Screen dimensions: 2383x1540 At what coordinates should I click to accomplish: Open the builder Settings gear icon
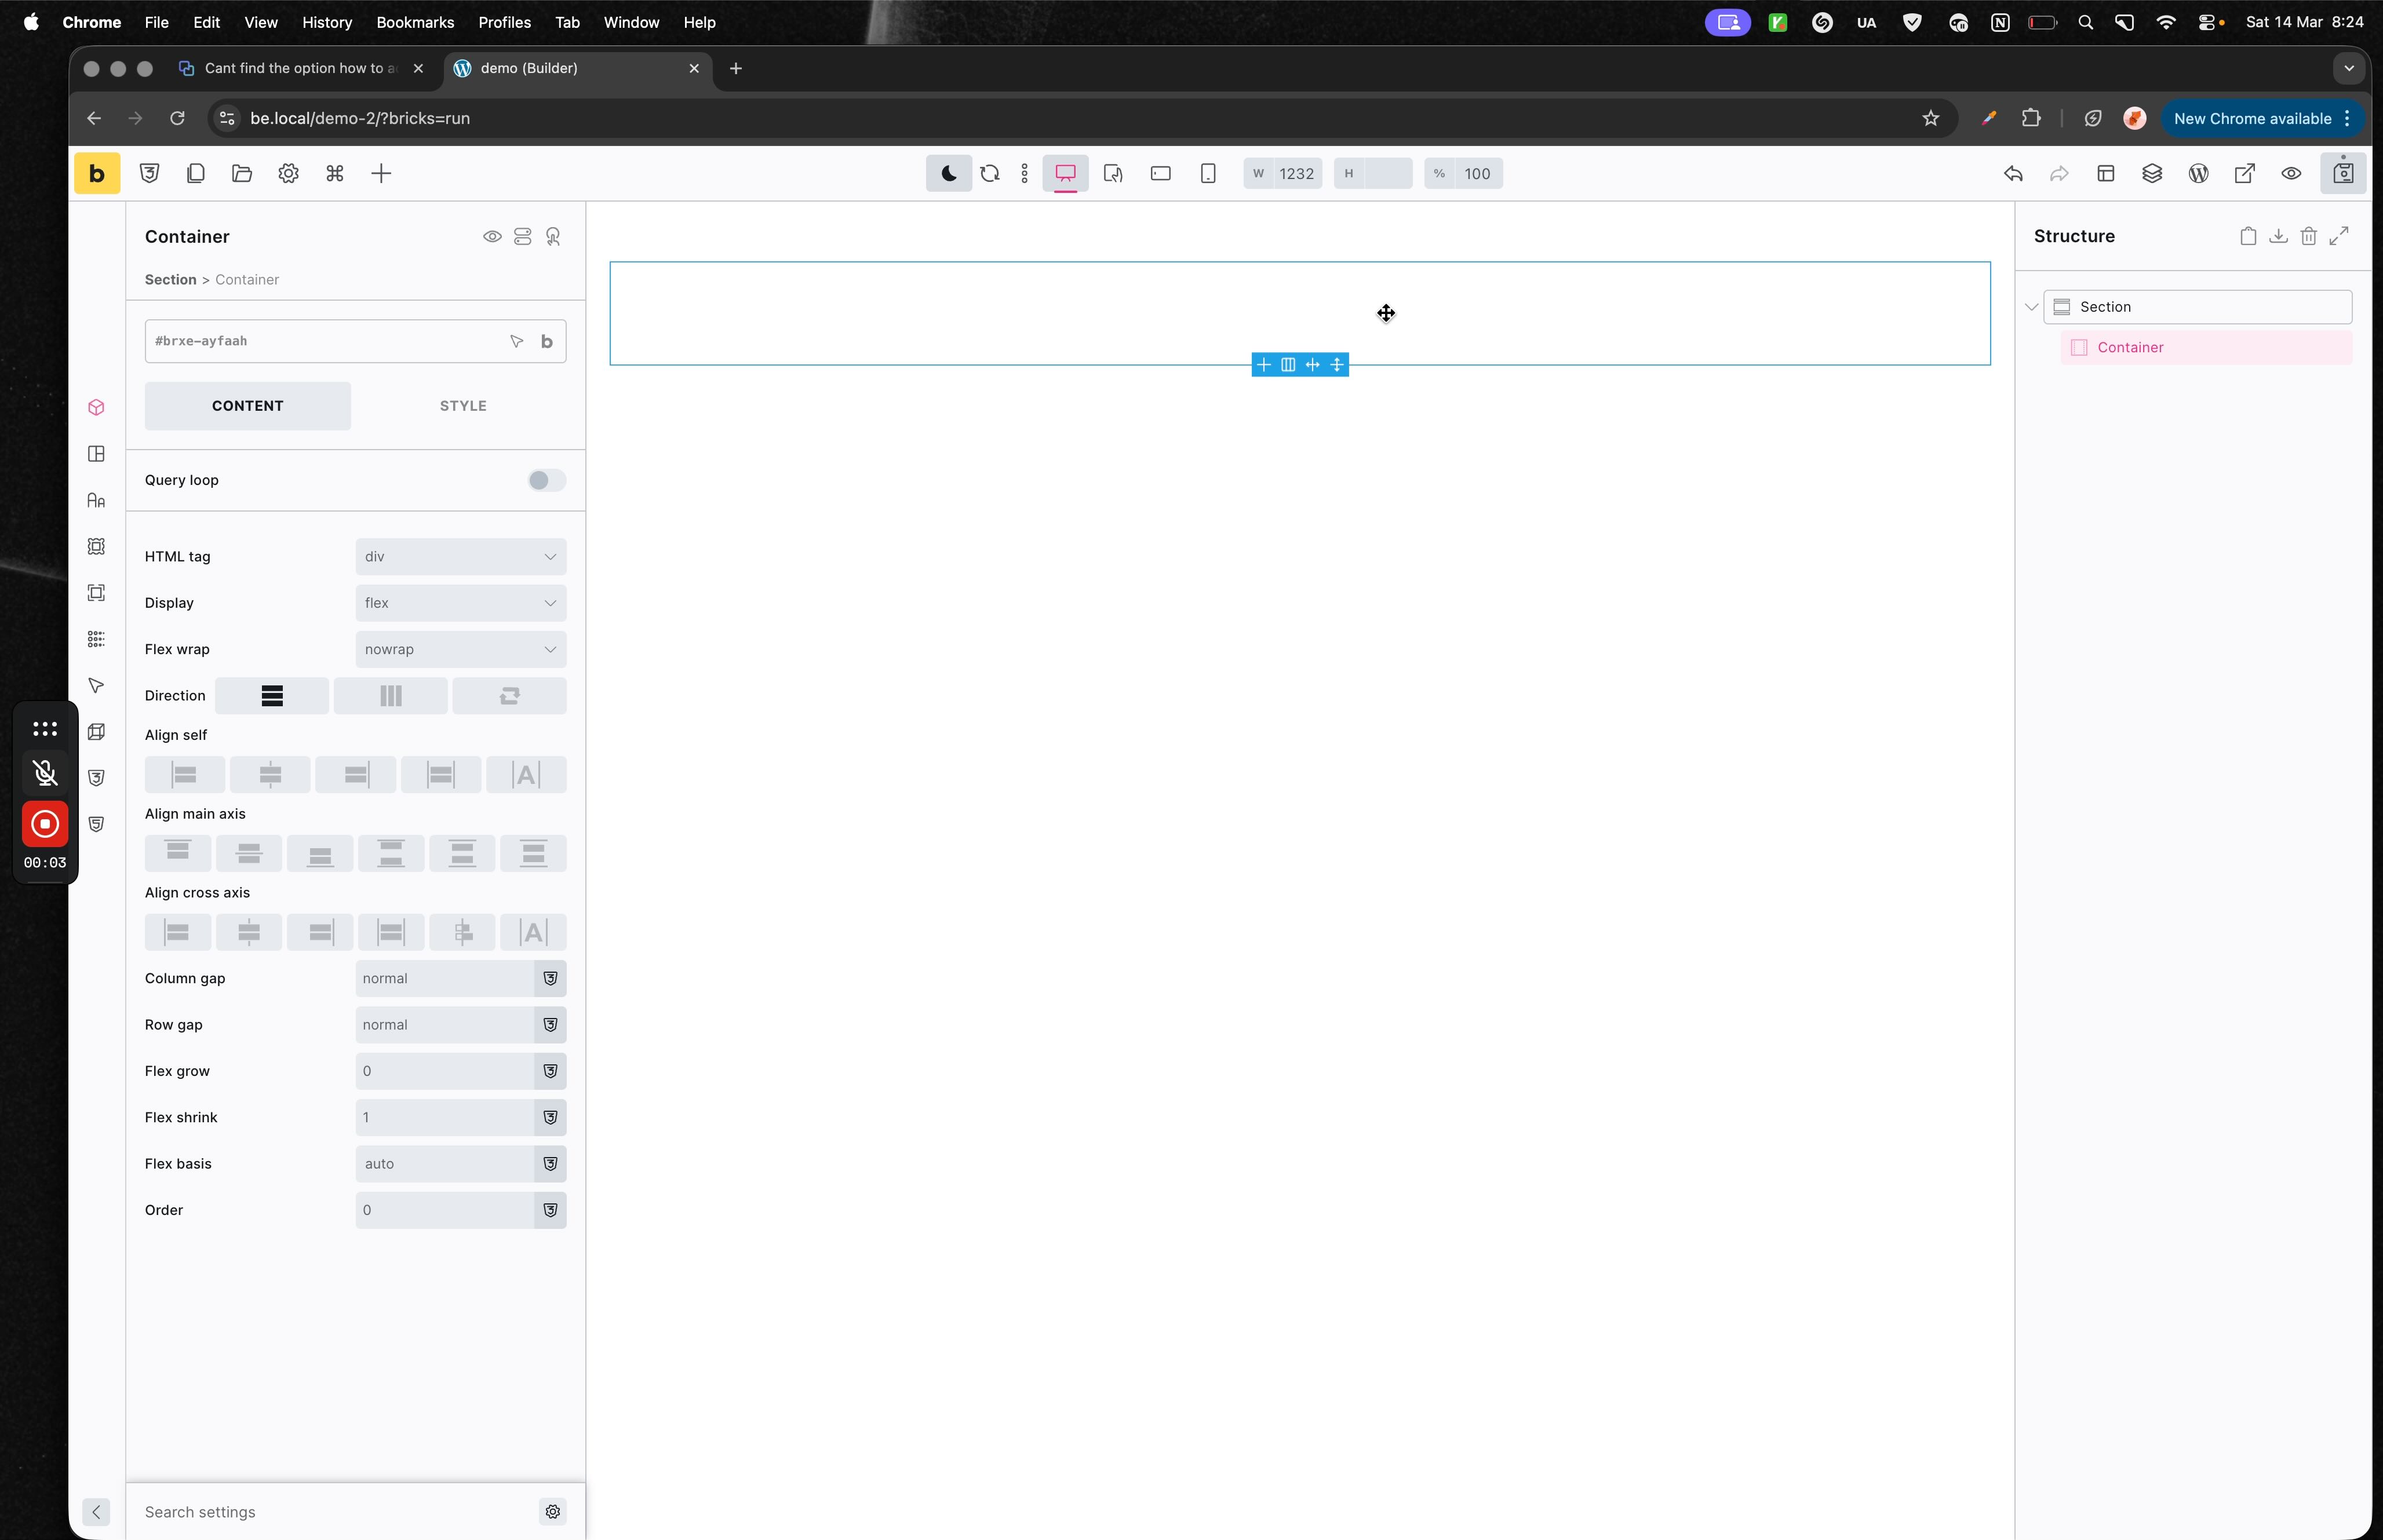(x=288, y=174)
